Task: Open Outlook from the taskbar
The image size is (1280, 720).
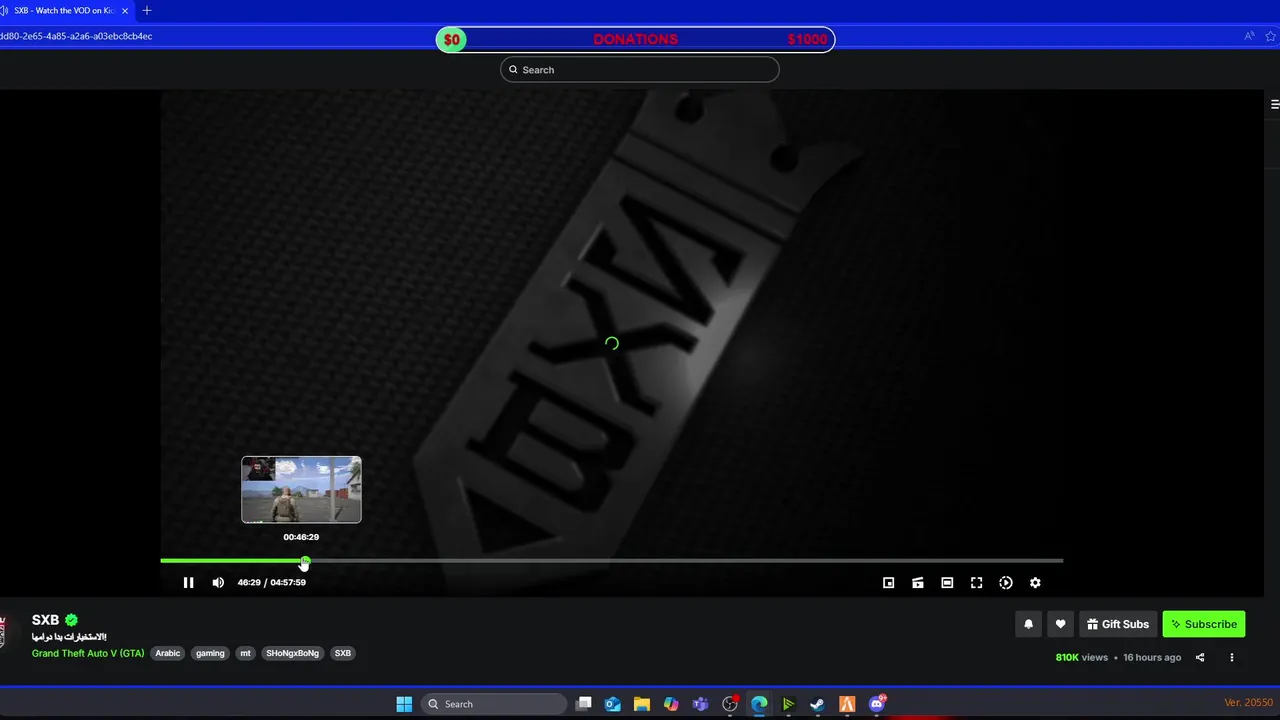Action: pyautogui.click(x=613, y=704)
